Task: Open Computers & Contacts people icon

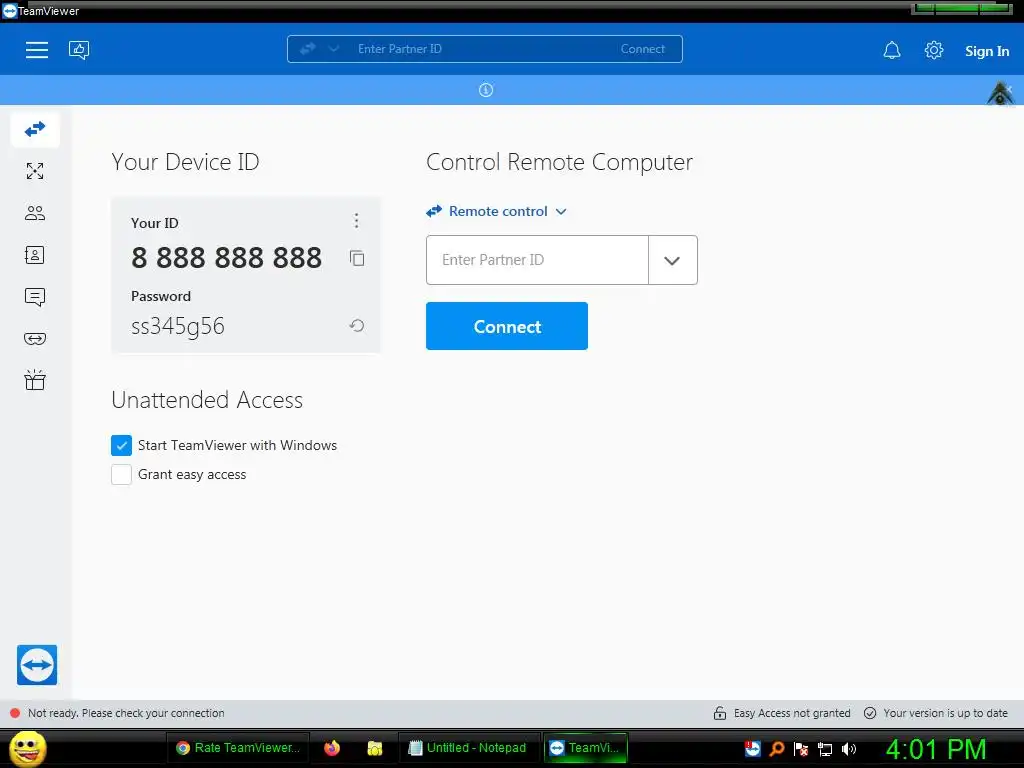Action: click(x=35, y=213)
